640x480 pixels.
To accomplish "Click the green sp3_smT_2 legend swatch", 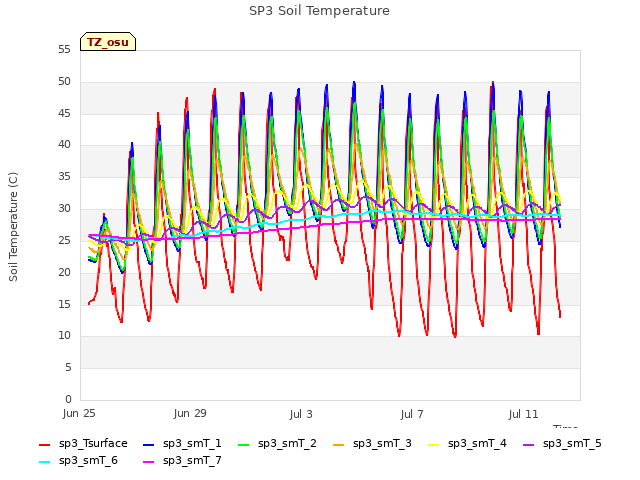I will pos(244,444).
